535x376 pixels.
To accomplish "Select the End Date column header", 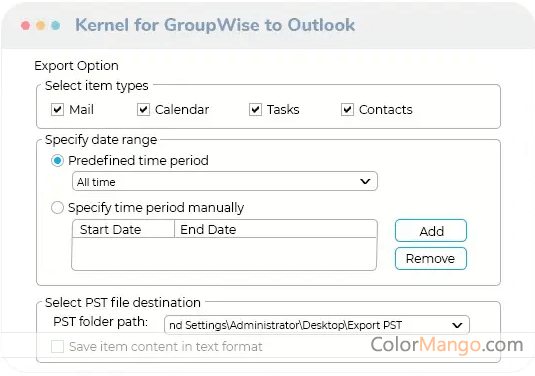I will (x=276, y=229).
